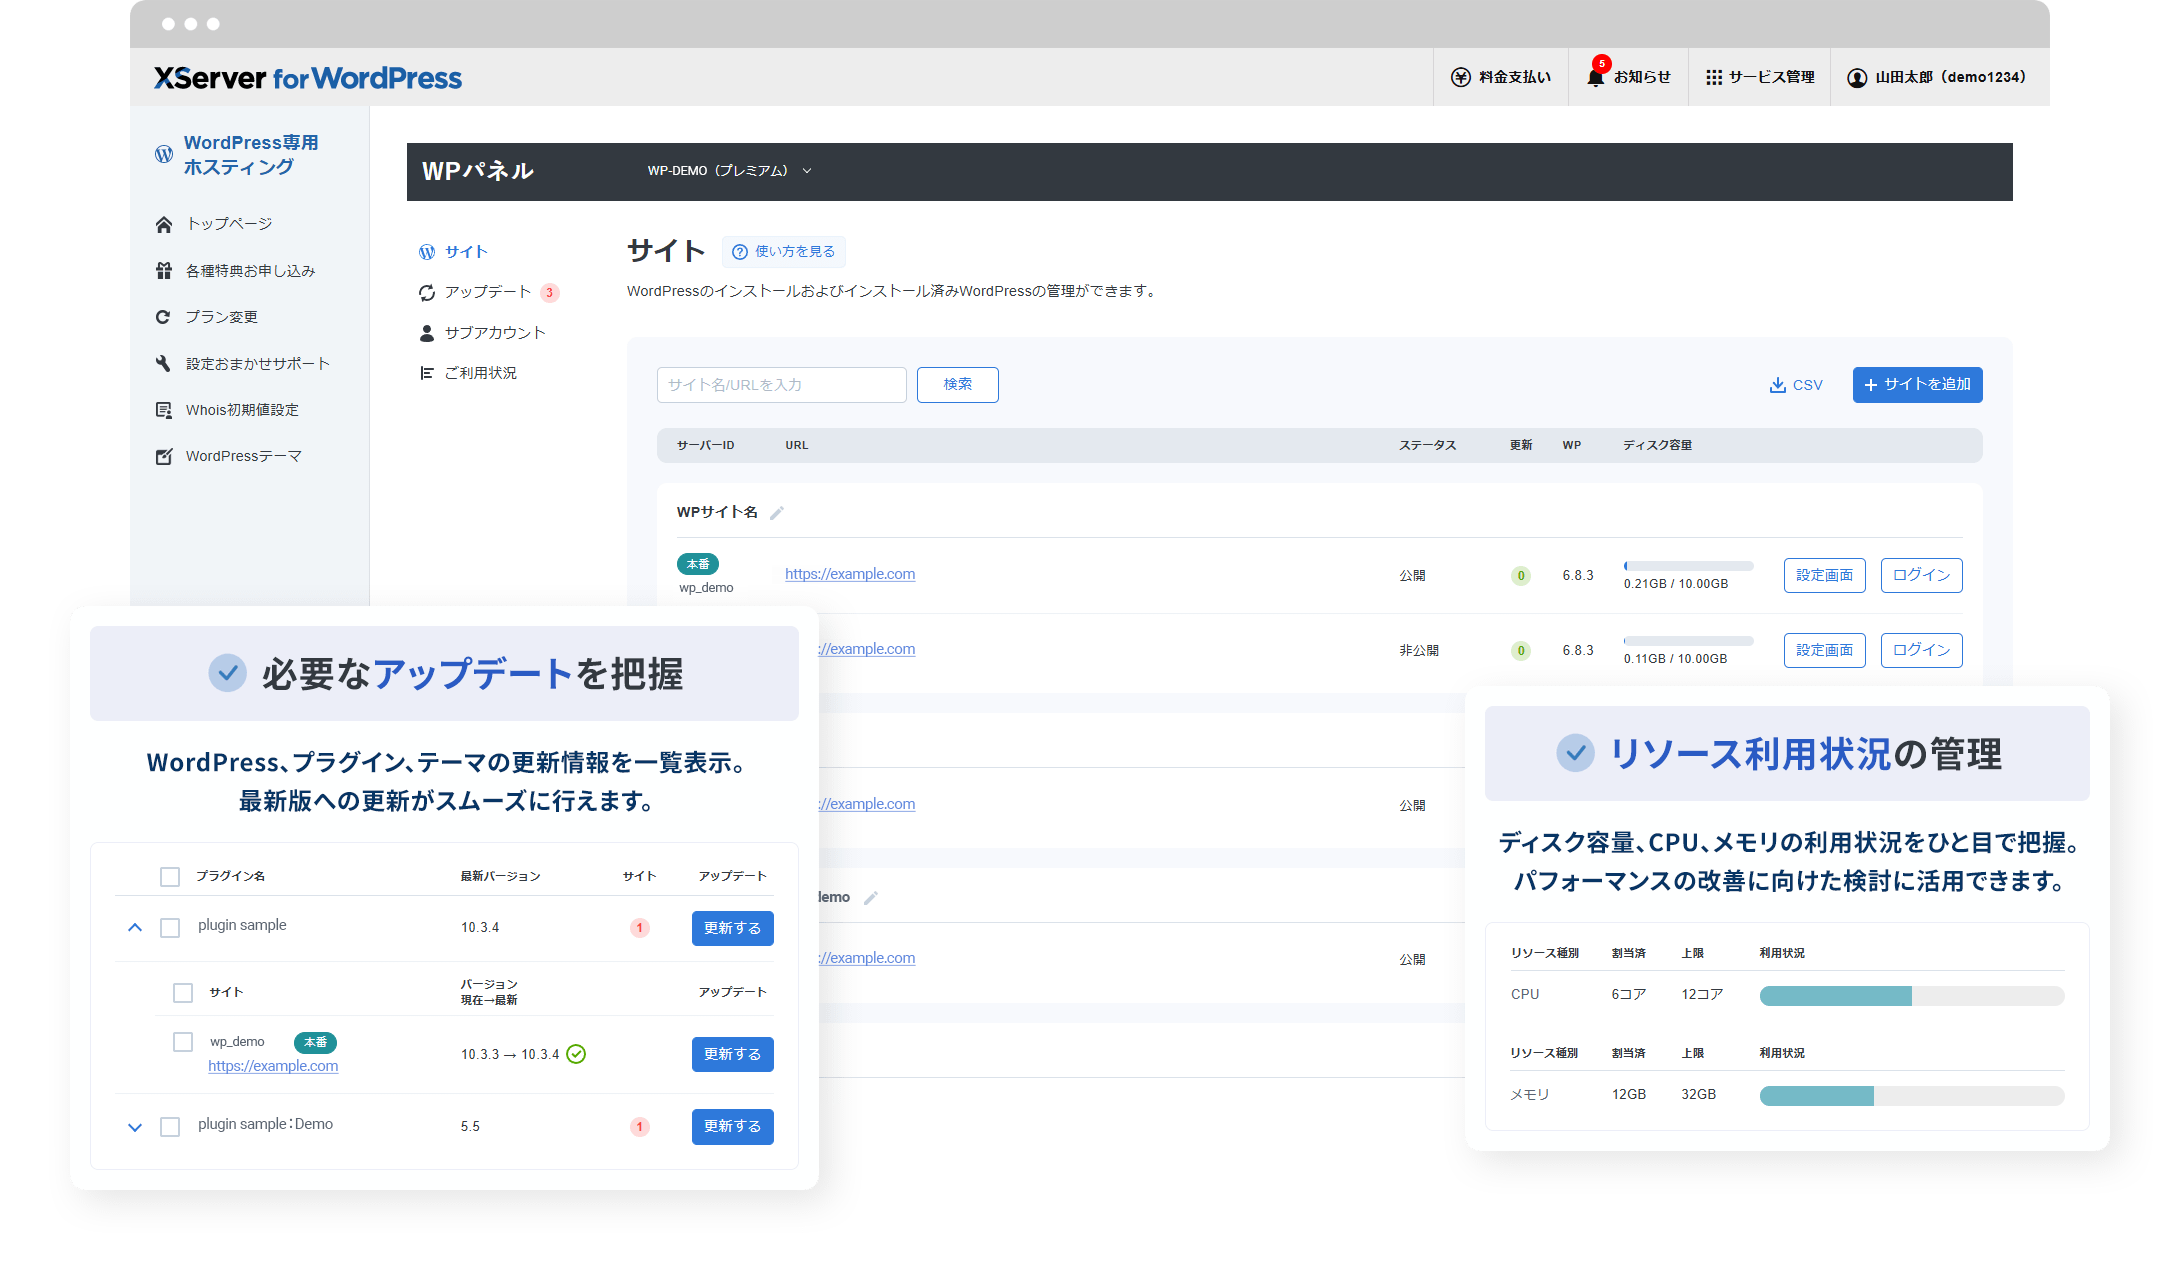Click the 各種特典お申し込み gift icon

pos(164,271)
